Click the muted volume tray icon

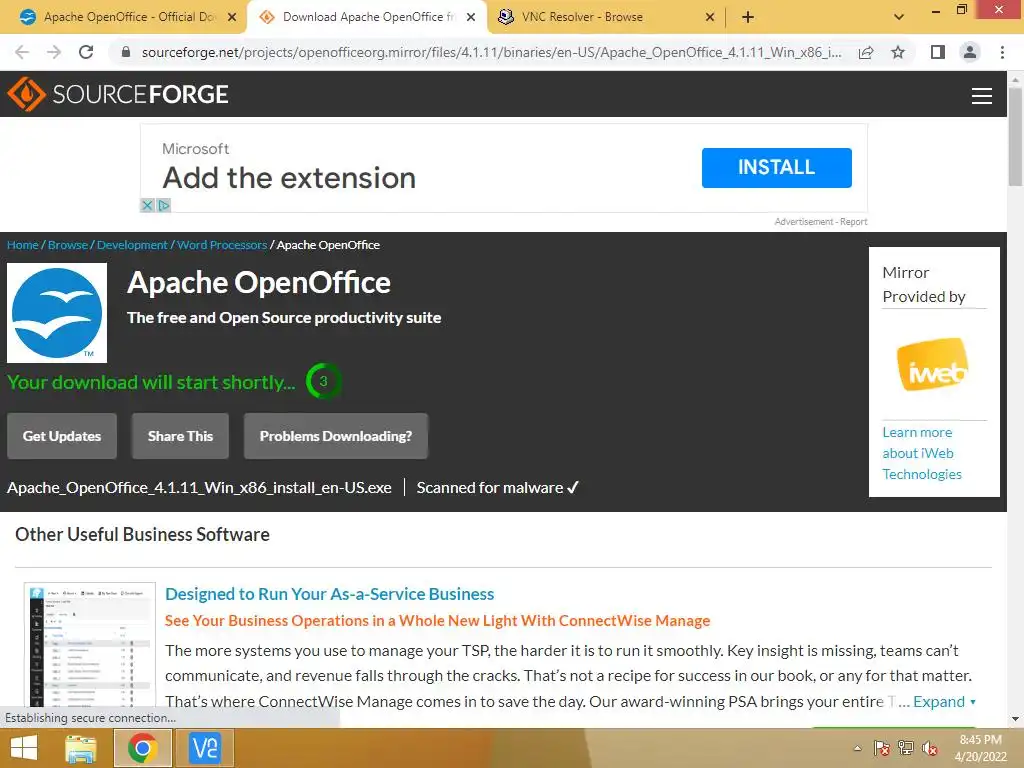click(x=930, y=748)
